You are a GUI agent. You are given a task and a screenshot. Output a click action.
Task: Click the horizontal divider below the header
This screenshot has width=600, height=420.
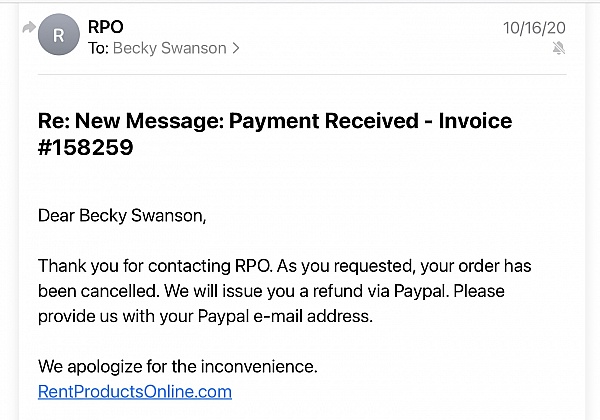point(302,75)
